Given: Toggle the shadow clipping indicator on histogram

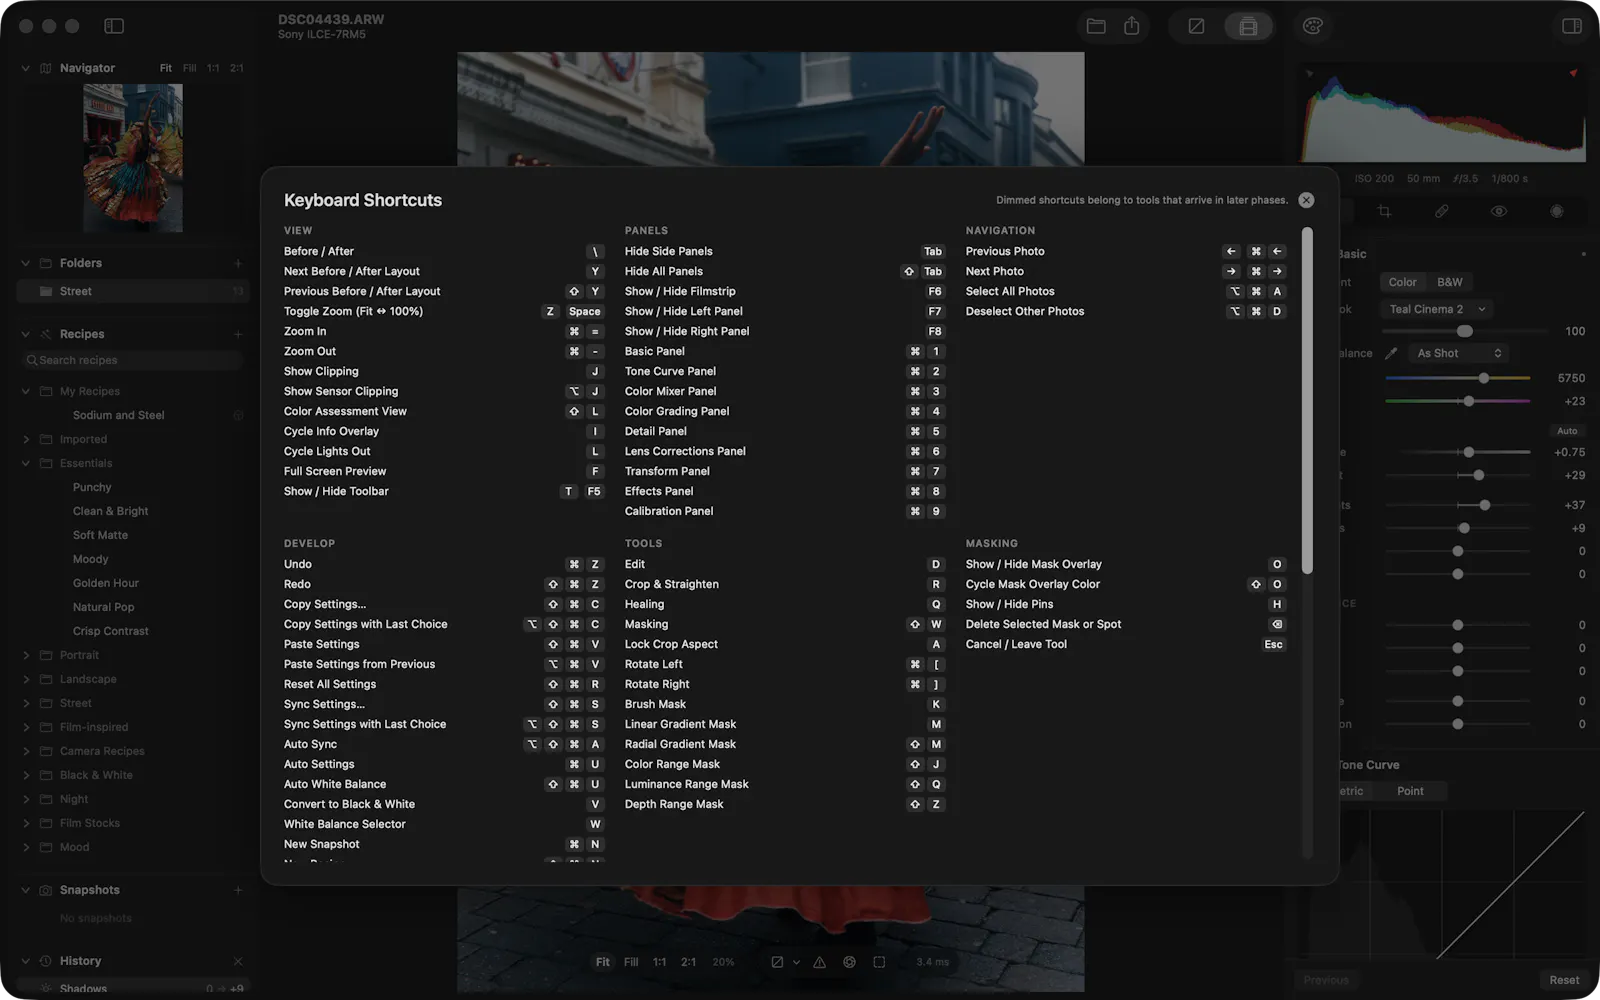Looking at the screenshot, I should click(x=1310, y=73).
